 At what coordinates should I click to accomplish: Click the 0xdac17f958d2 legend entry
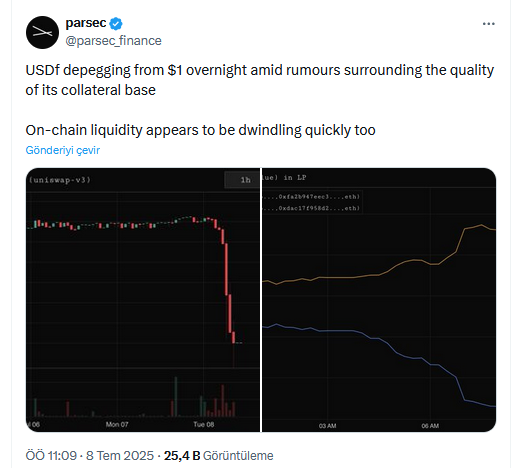(x=312, y=208)
